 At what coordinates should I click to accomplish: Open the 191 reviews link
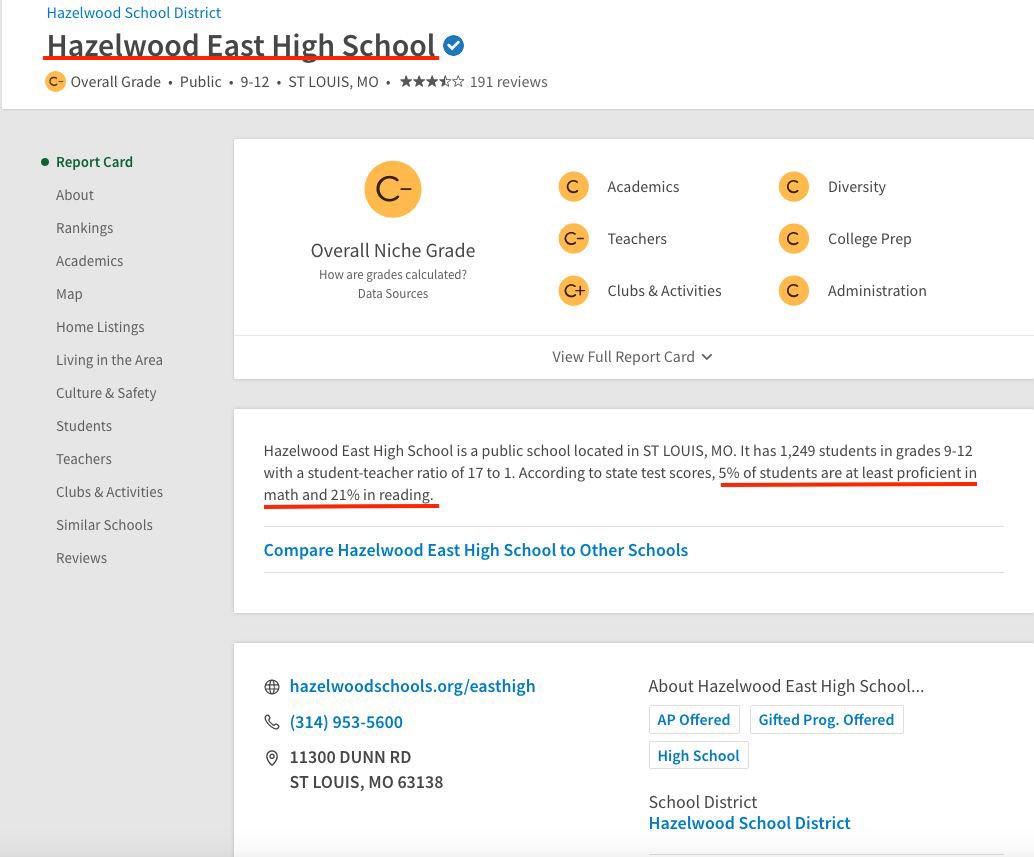(x=508, y=82)
